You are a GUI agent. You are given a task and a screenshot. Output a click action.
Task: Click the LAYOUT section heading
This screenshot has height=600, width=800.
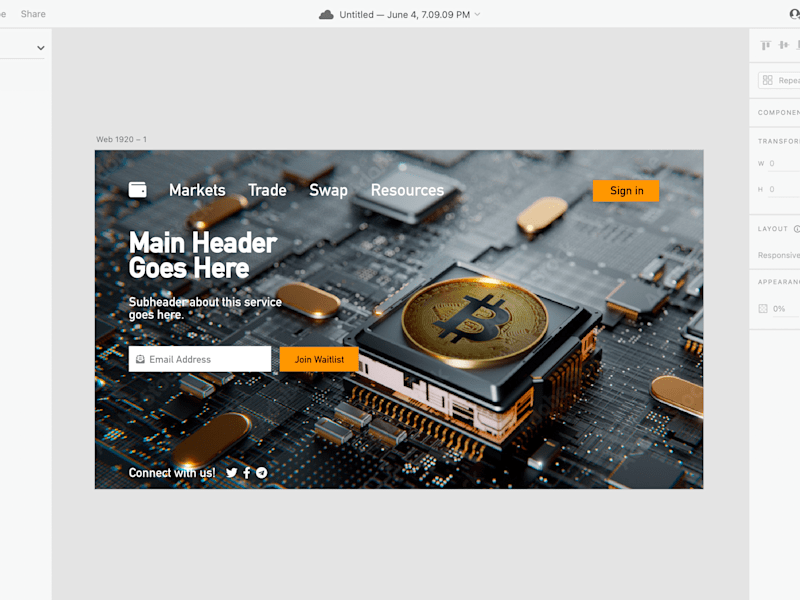[x=772, y=229]
